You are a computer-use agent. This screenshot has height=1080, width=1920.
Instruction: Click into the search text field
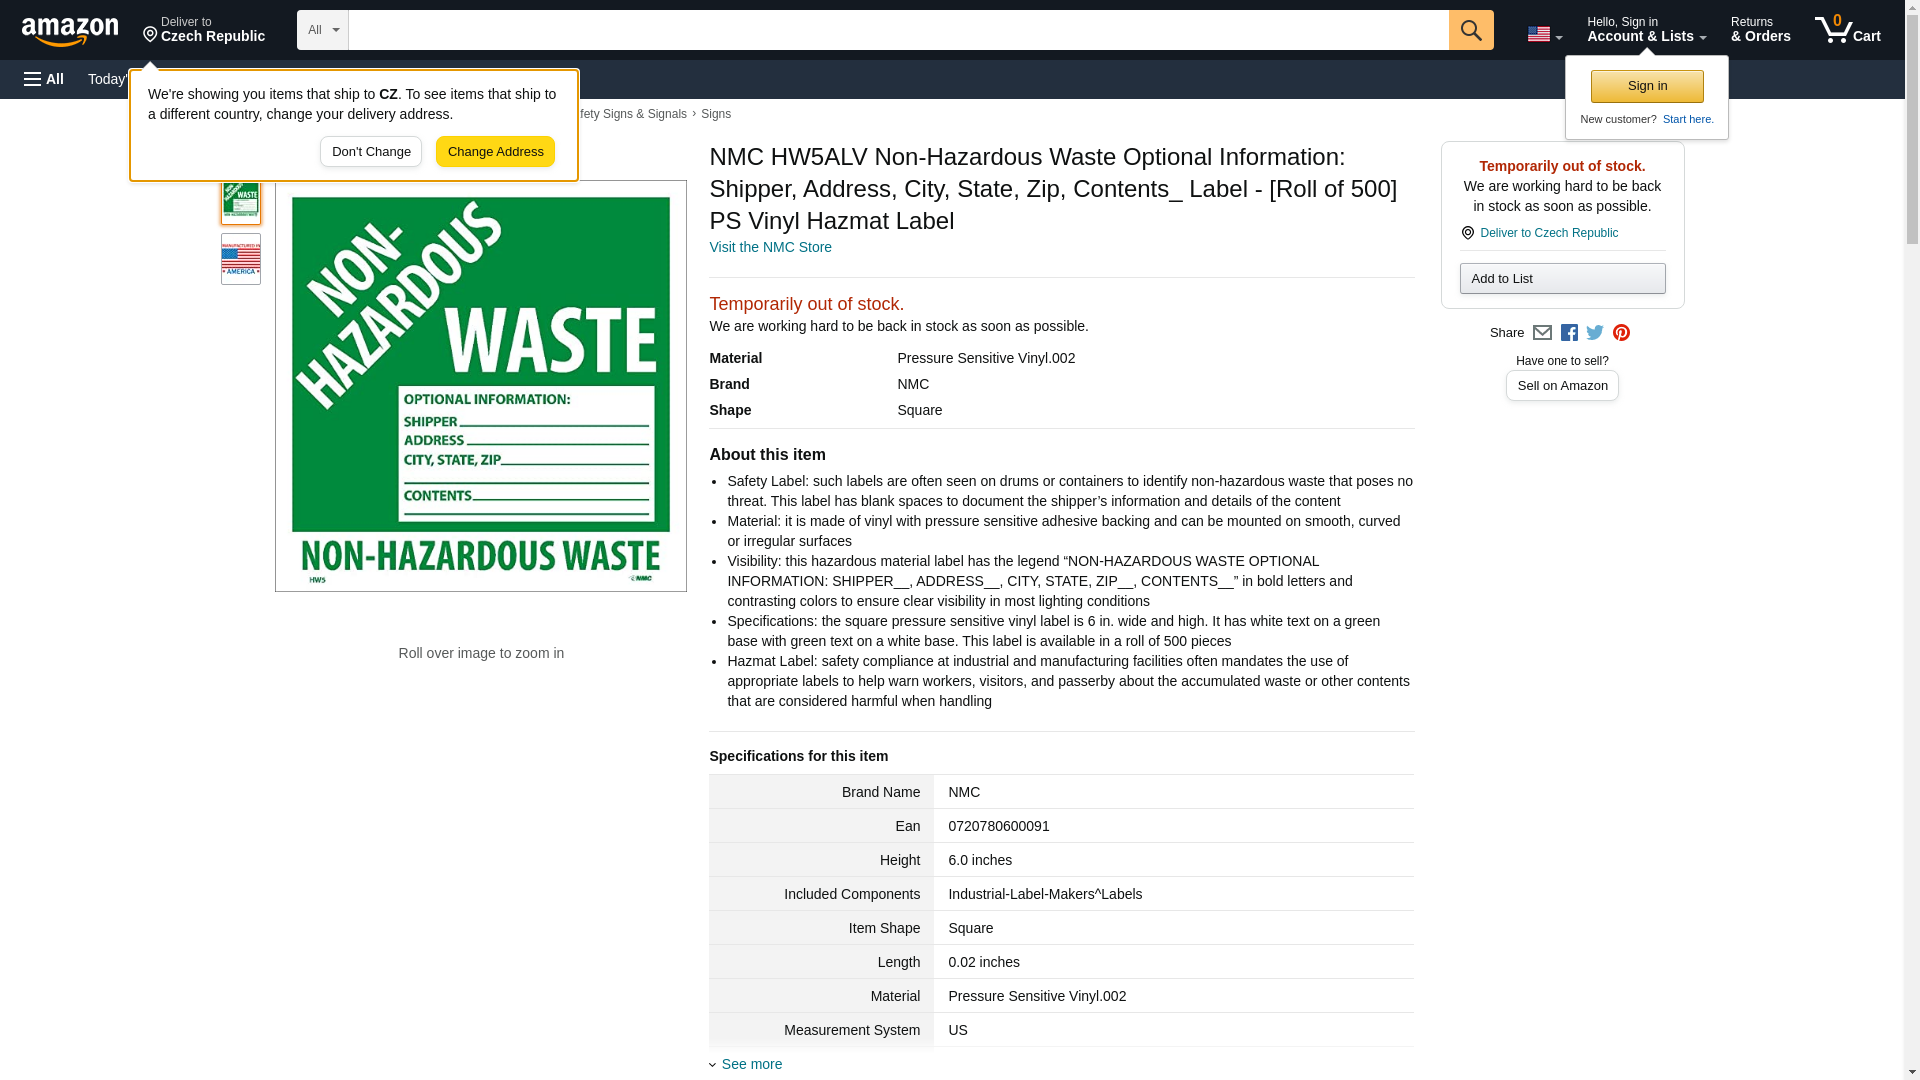click(897, 30)
